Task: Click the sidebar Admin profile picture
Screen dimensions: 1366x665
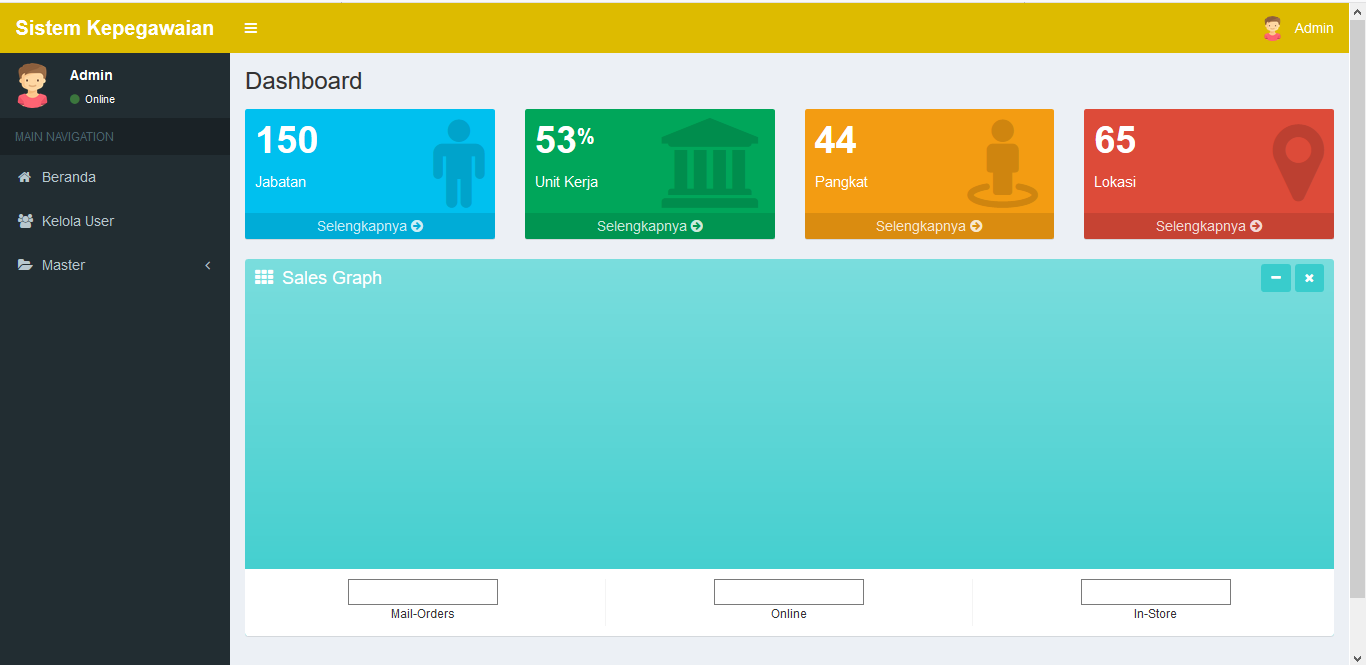Action: pos(33,85)
